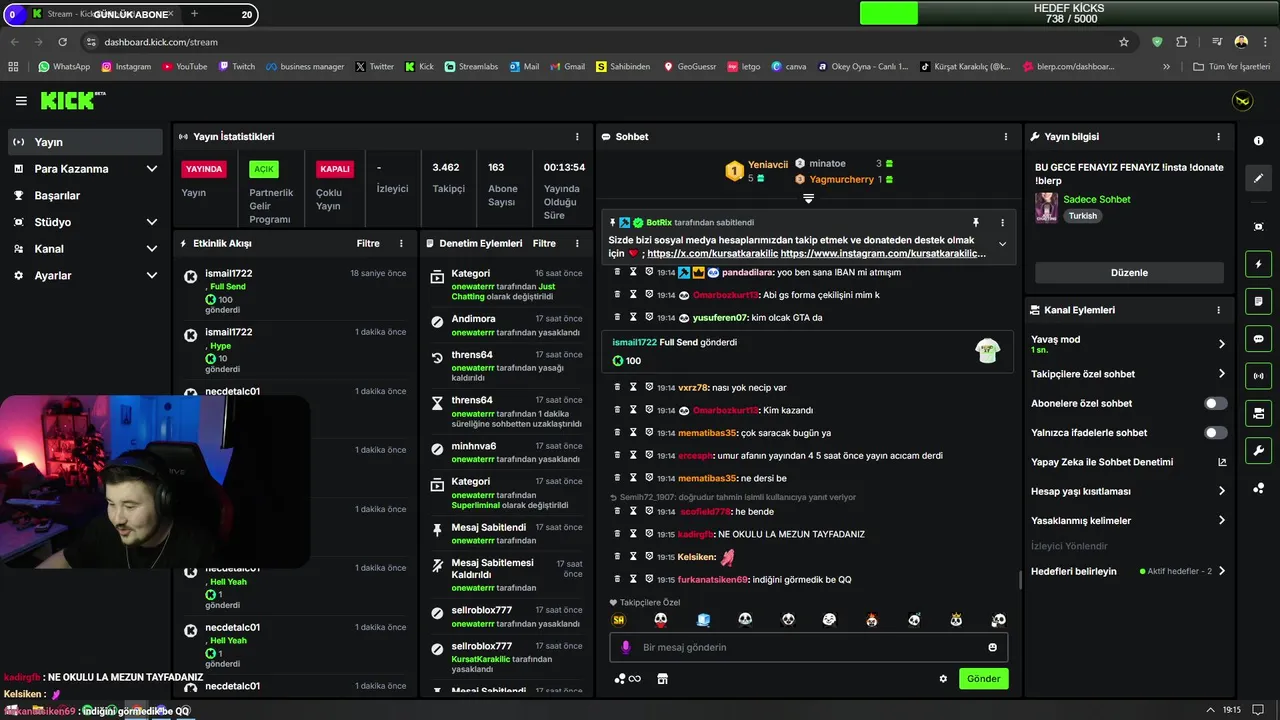Image resolution: width=1280 pixels, height=720 pixels.
Task: Toggle the document widget icon in the right sidebar
Action: tap(1258, 301)
